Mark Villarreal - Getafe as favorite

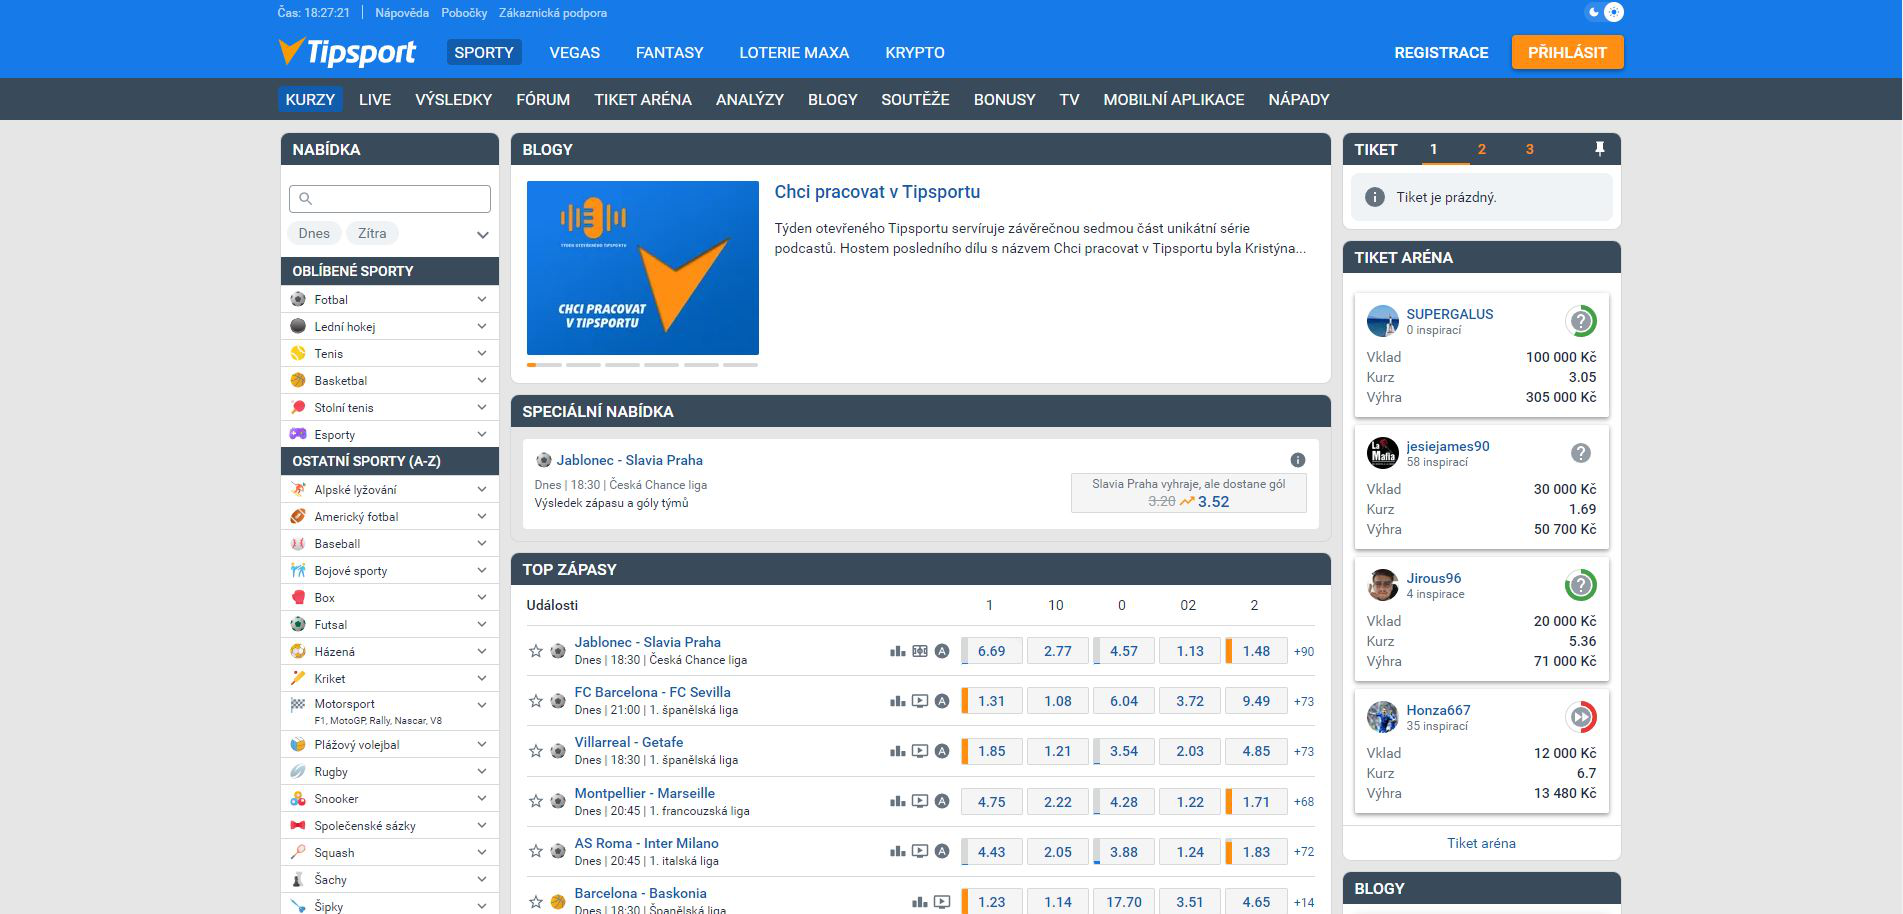(x=536, y=751)
